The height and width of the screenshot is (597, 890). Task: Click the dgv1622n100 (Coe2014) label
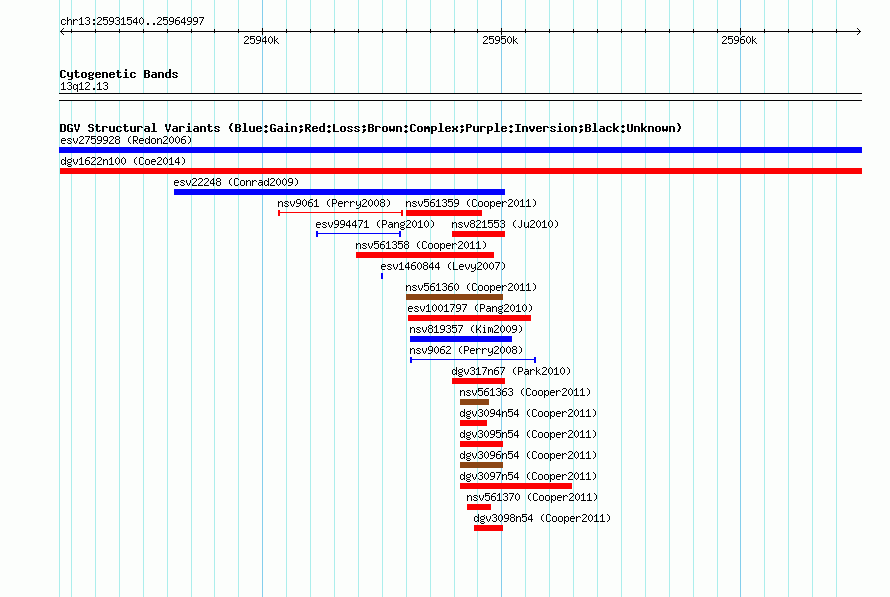tap(123, 161)
